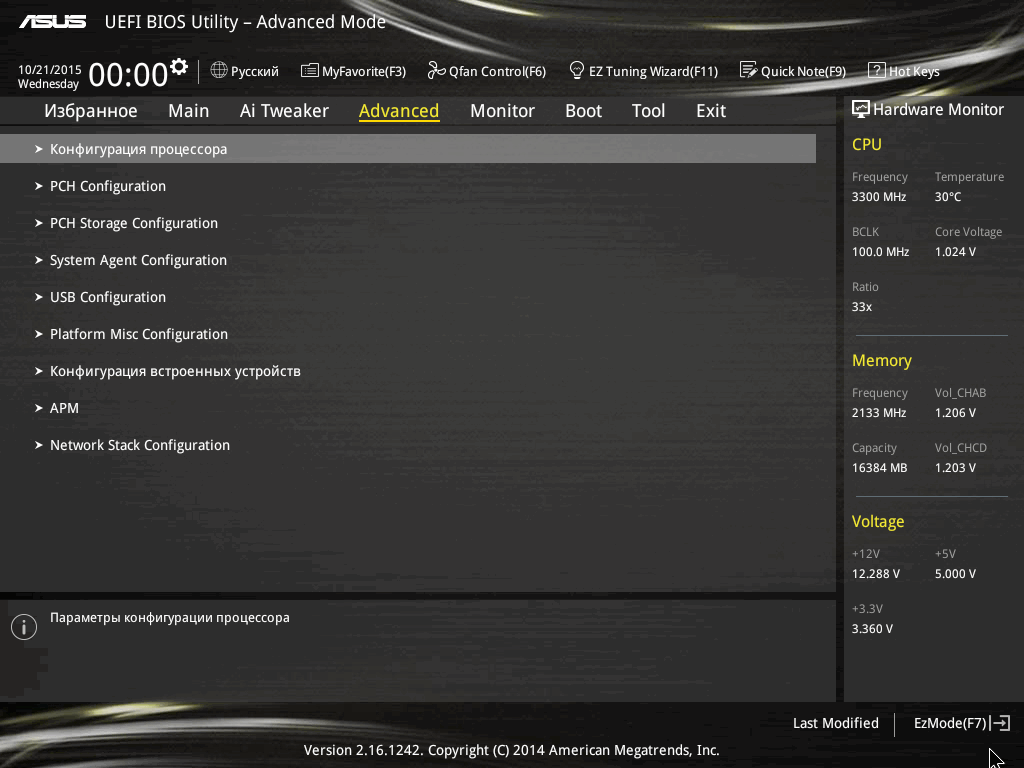This screenshot has height=768, width=1024.
Task: Expand Конфигурация процессора arrow
Action: (39, 149)
